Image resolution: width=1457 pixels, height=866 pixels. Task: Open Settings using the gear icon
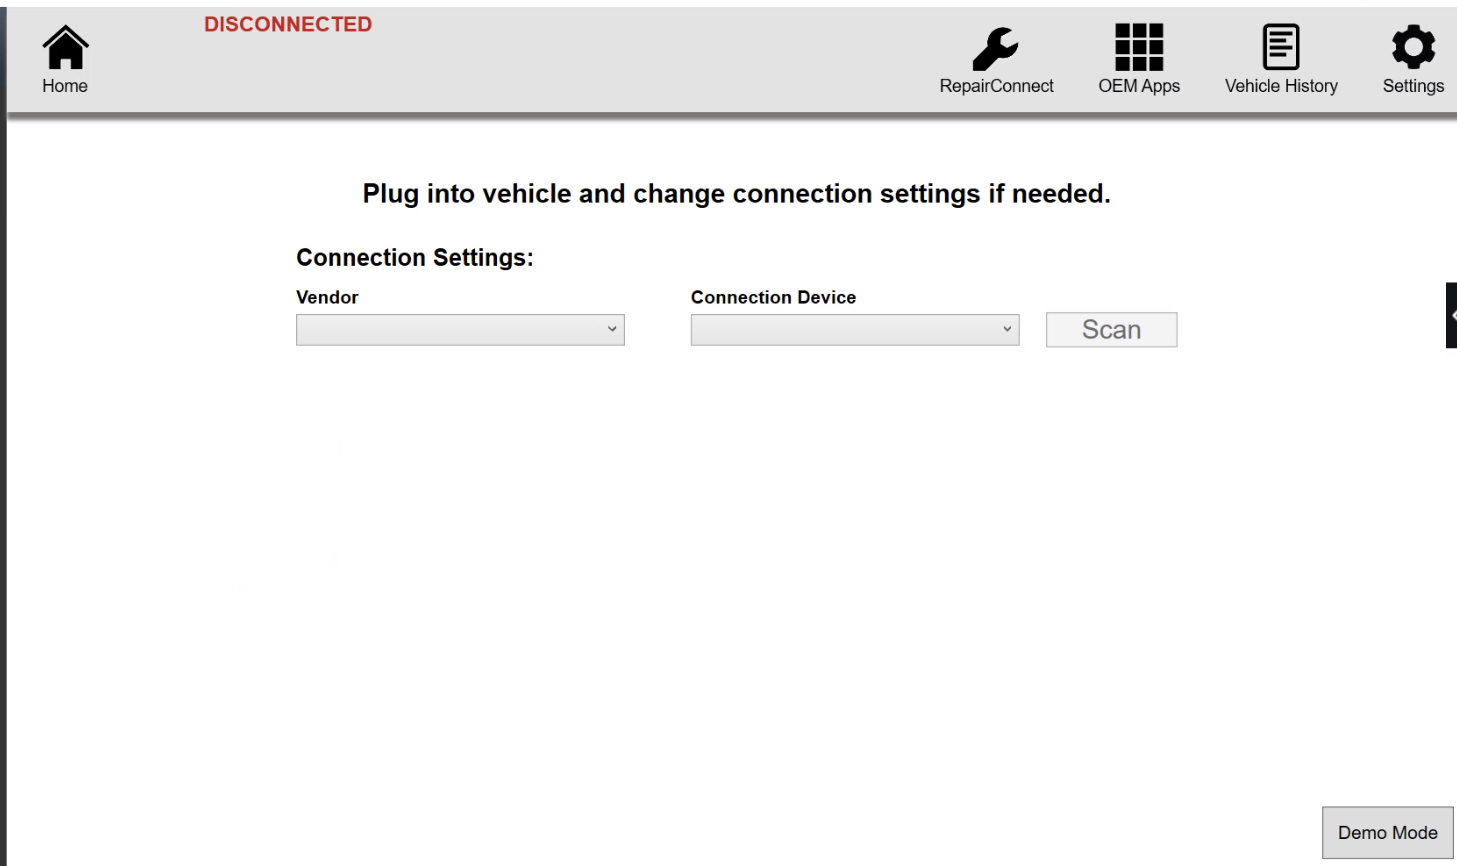point(1413,47)
